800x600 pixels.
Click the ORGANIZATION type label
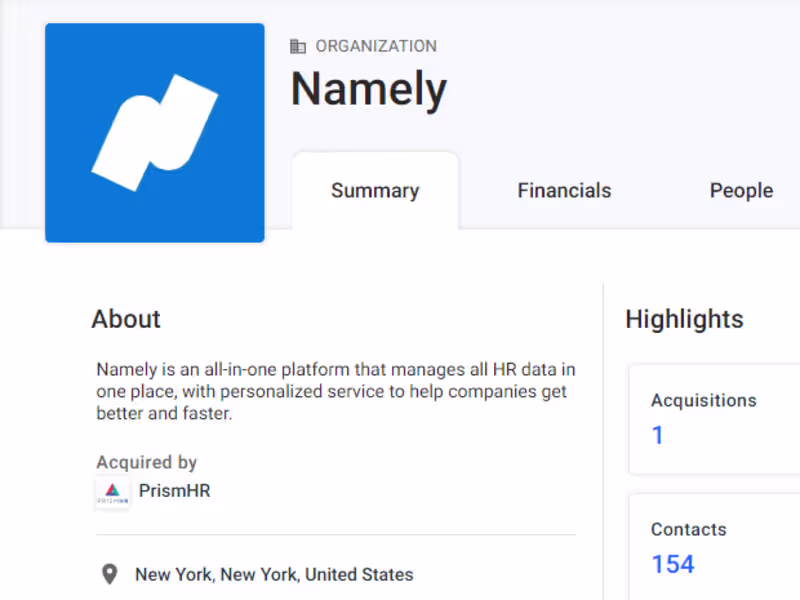click(x=376, y=46)
